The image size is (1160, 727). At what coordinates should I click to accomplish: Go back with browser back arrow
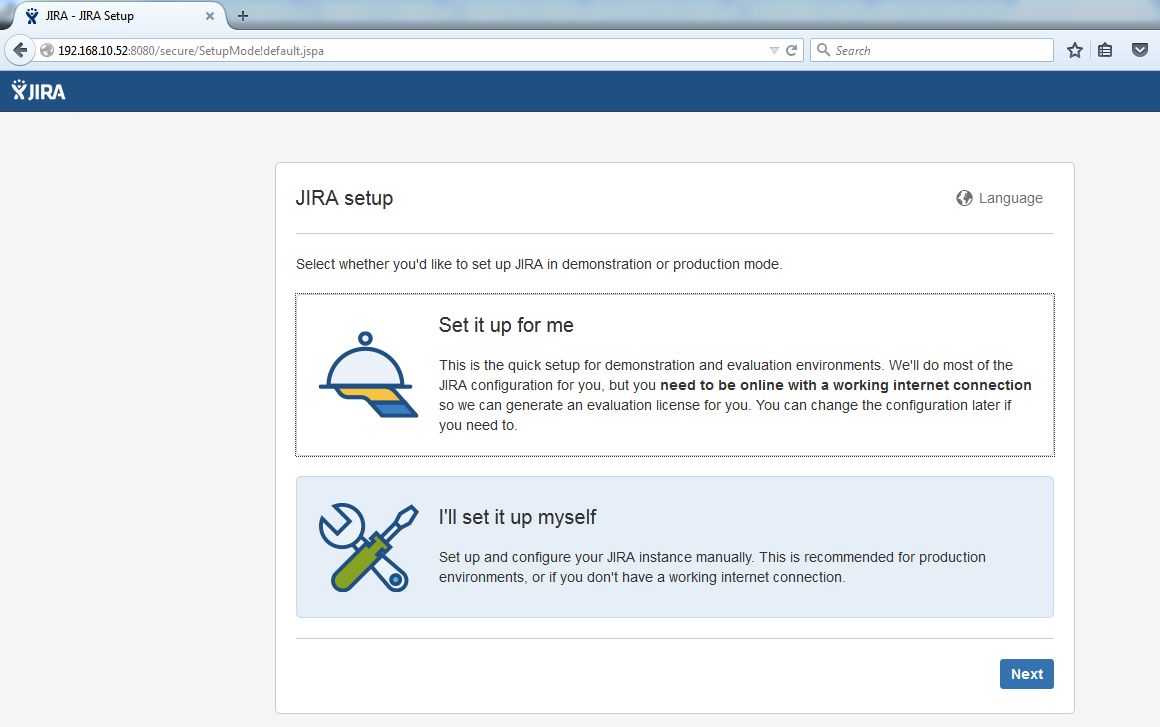(x=20, y=50)
